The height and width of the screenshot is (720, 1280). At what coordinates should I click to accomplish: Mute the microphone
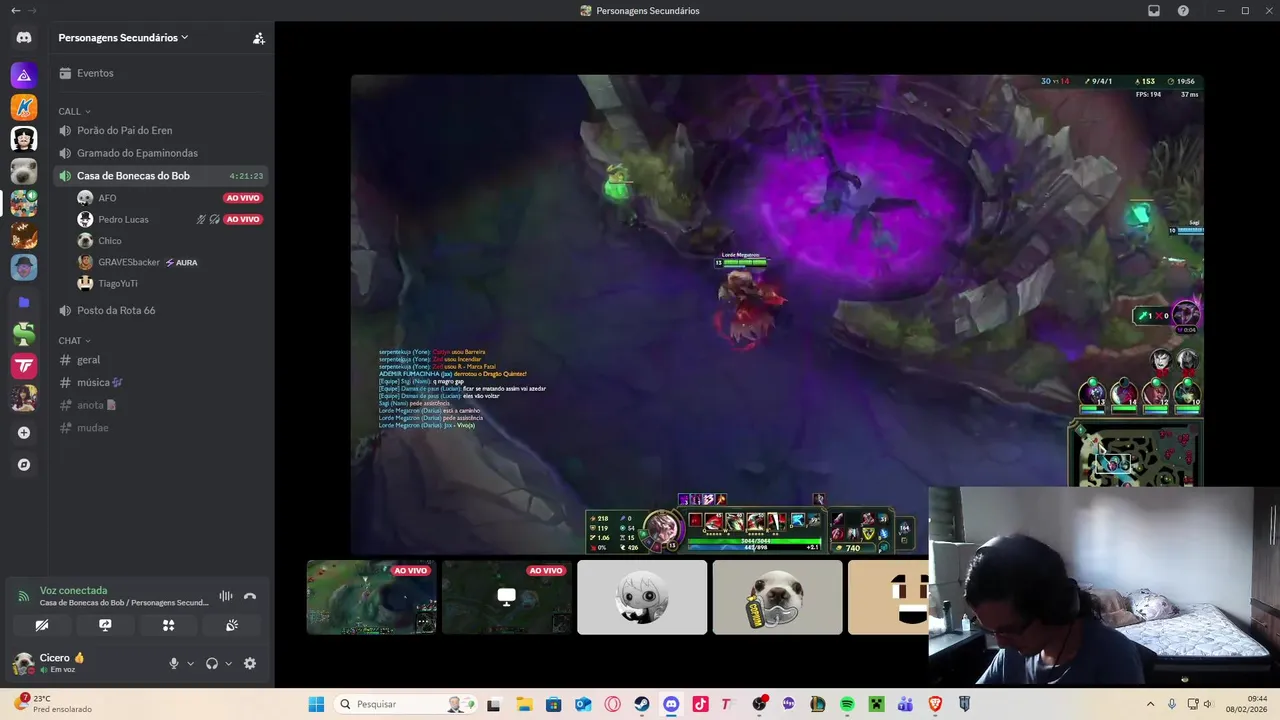coord(173,663)
